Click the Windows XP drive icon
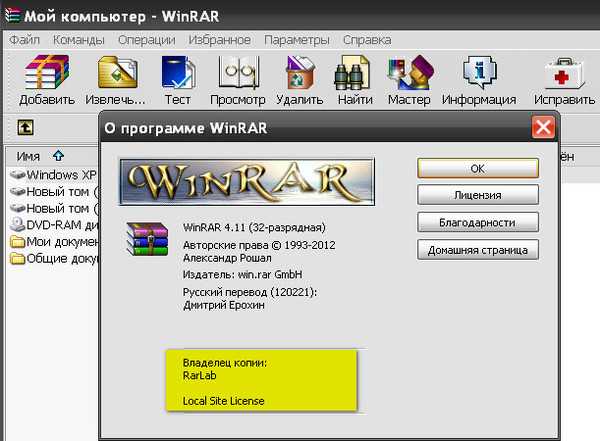Viewport: 600px width, 441px height. coord(18,175)
